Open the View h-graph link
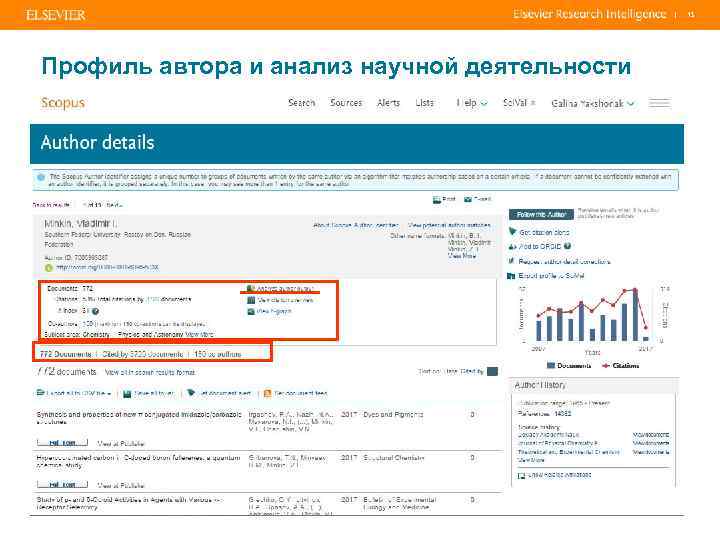Image resolution: width=720 pixels, height=540 pixels. tap(274, 311)
